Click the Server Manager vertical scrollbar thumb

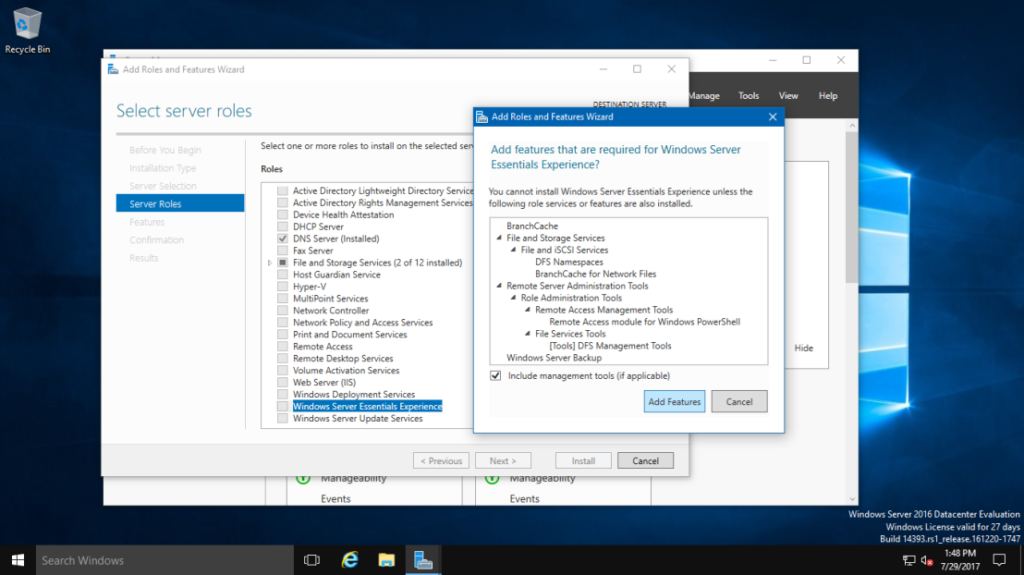(852, 207)
